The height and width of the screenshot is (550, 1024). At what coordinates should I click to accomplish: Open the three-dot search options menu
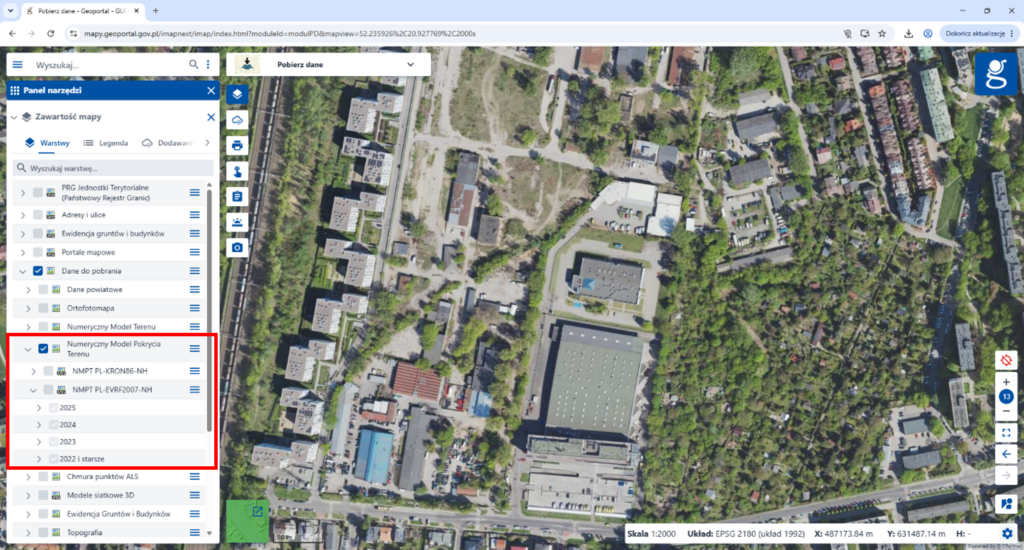click(208, 65)
